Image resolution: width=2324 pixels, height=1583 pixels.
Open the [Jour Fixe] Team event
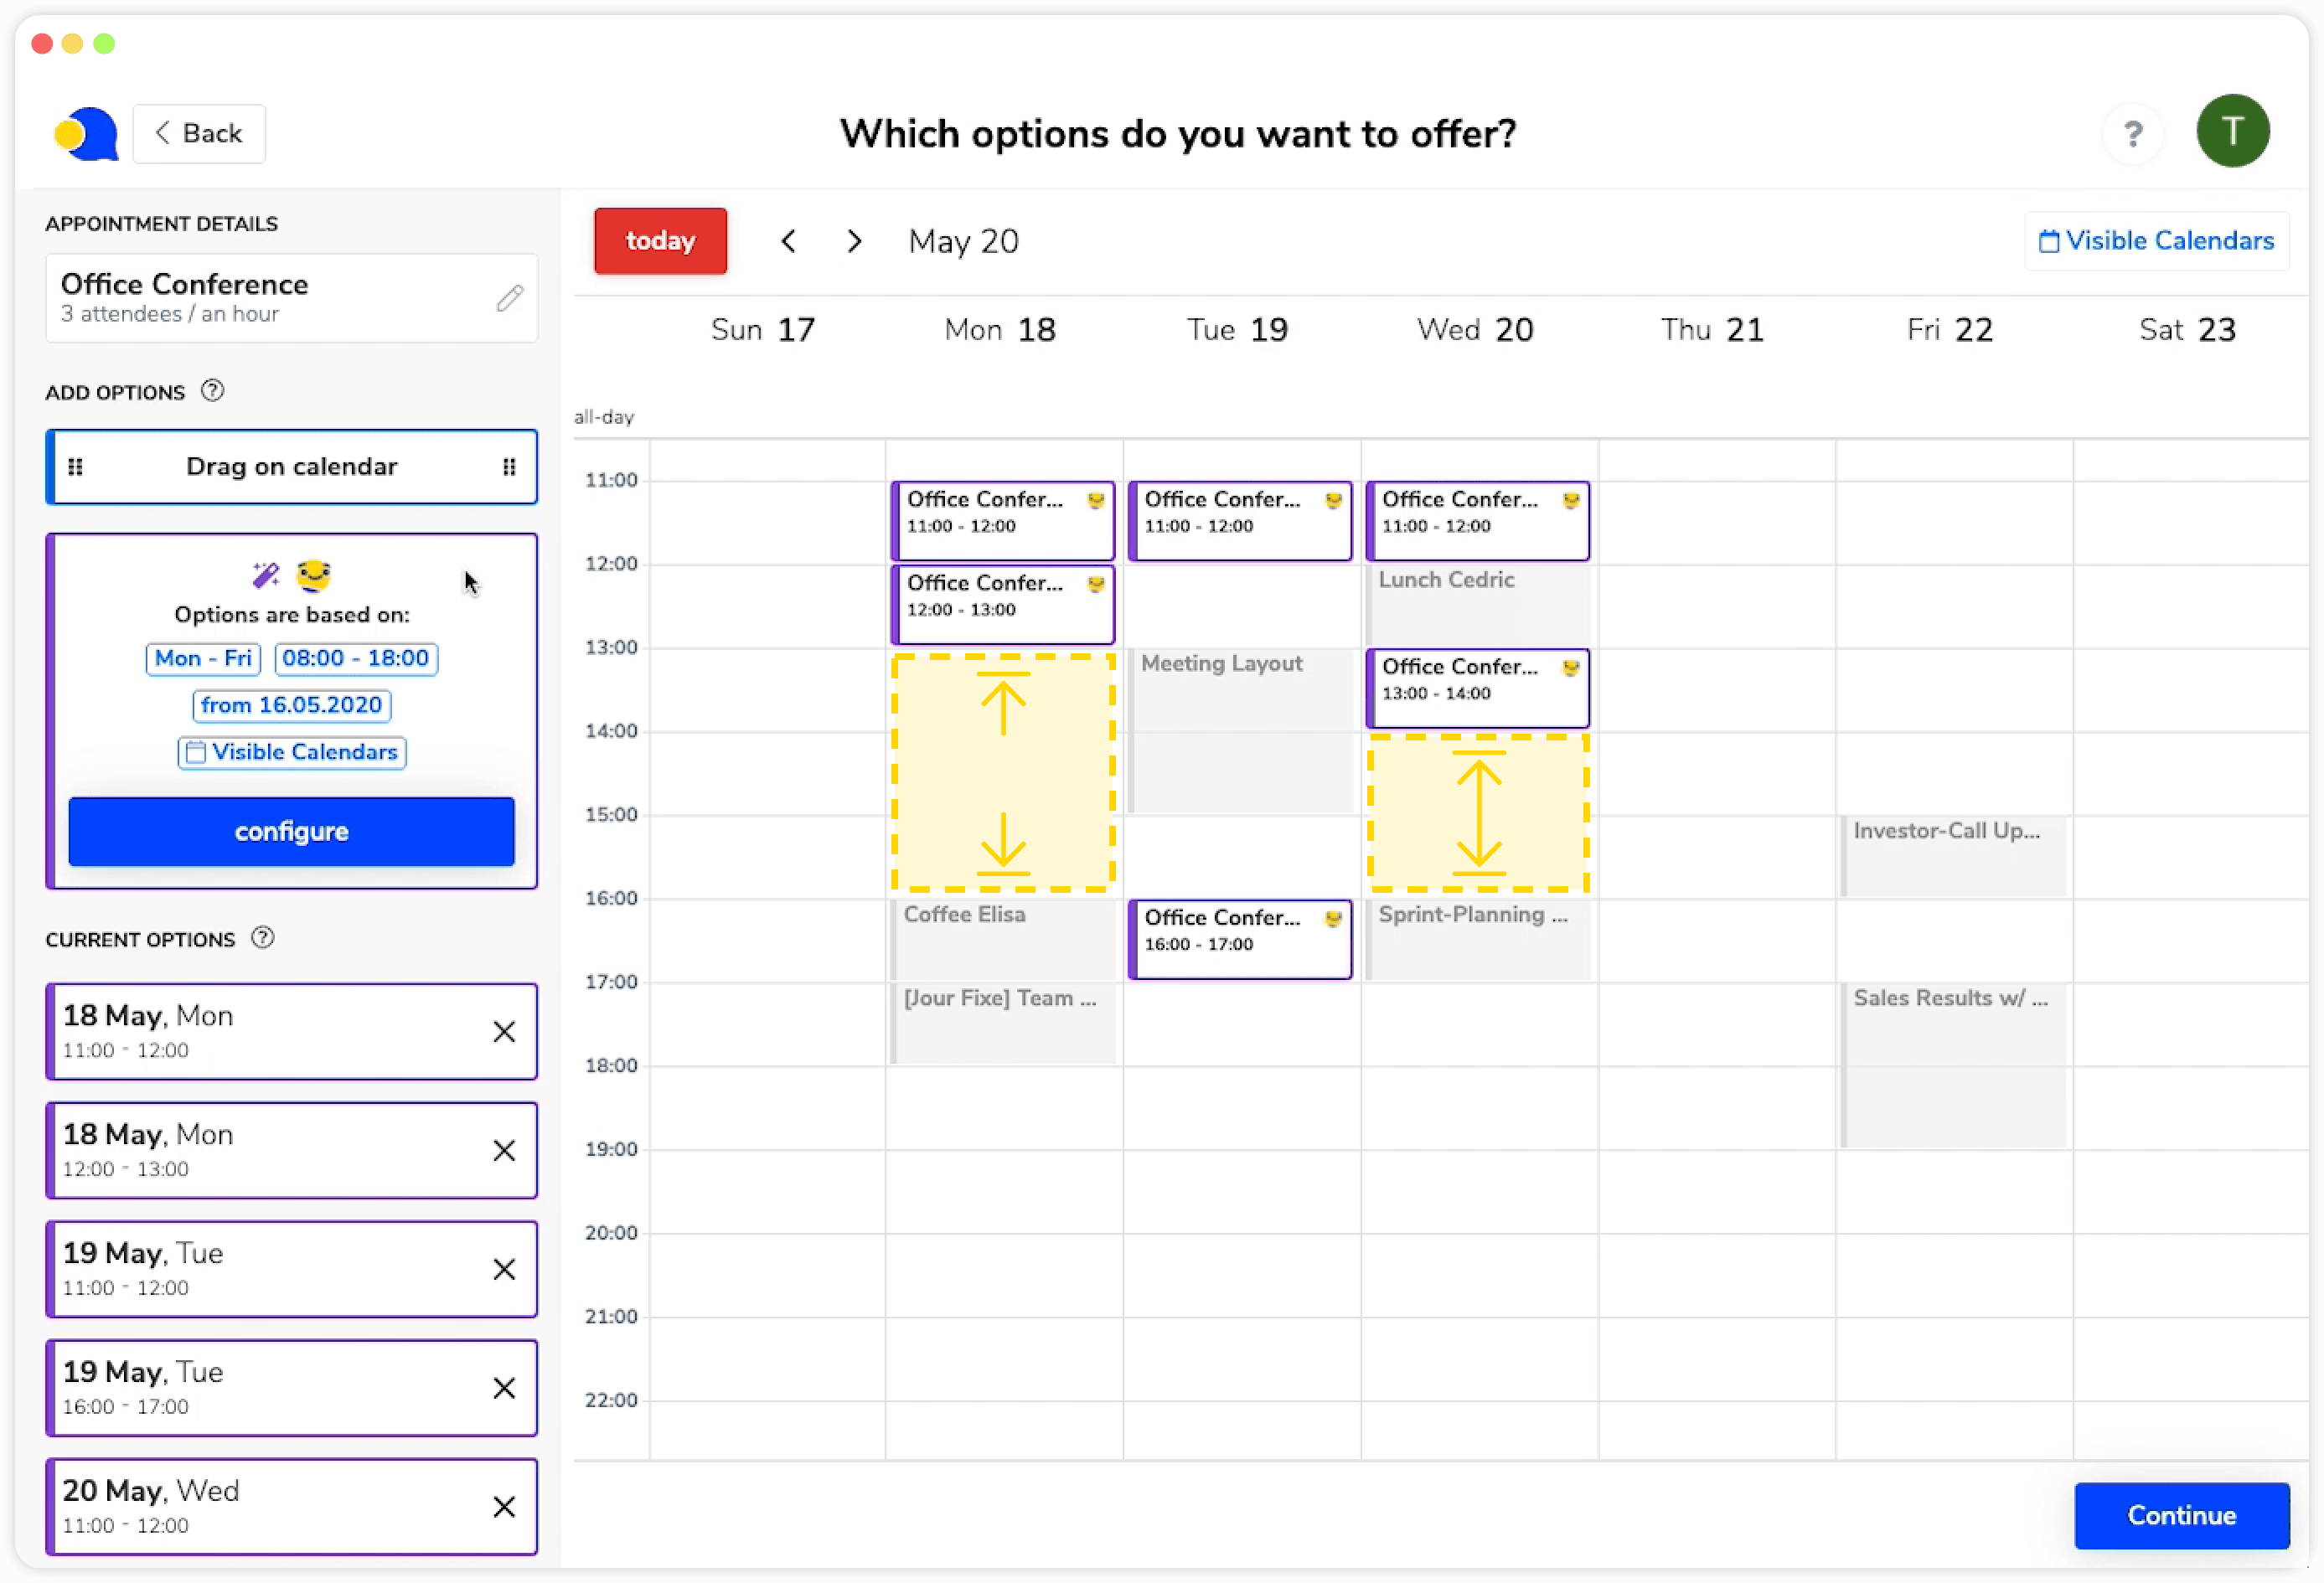point(1002,1024)
